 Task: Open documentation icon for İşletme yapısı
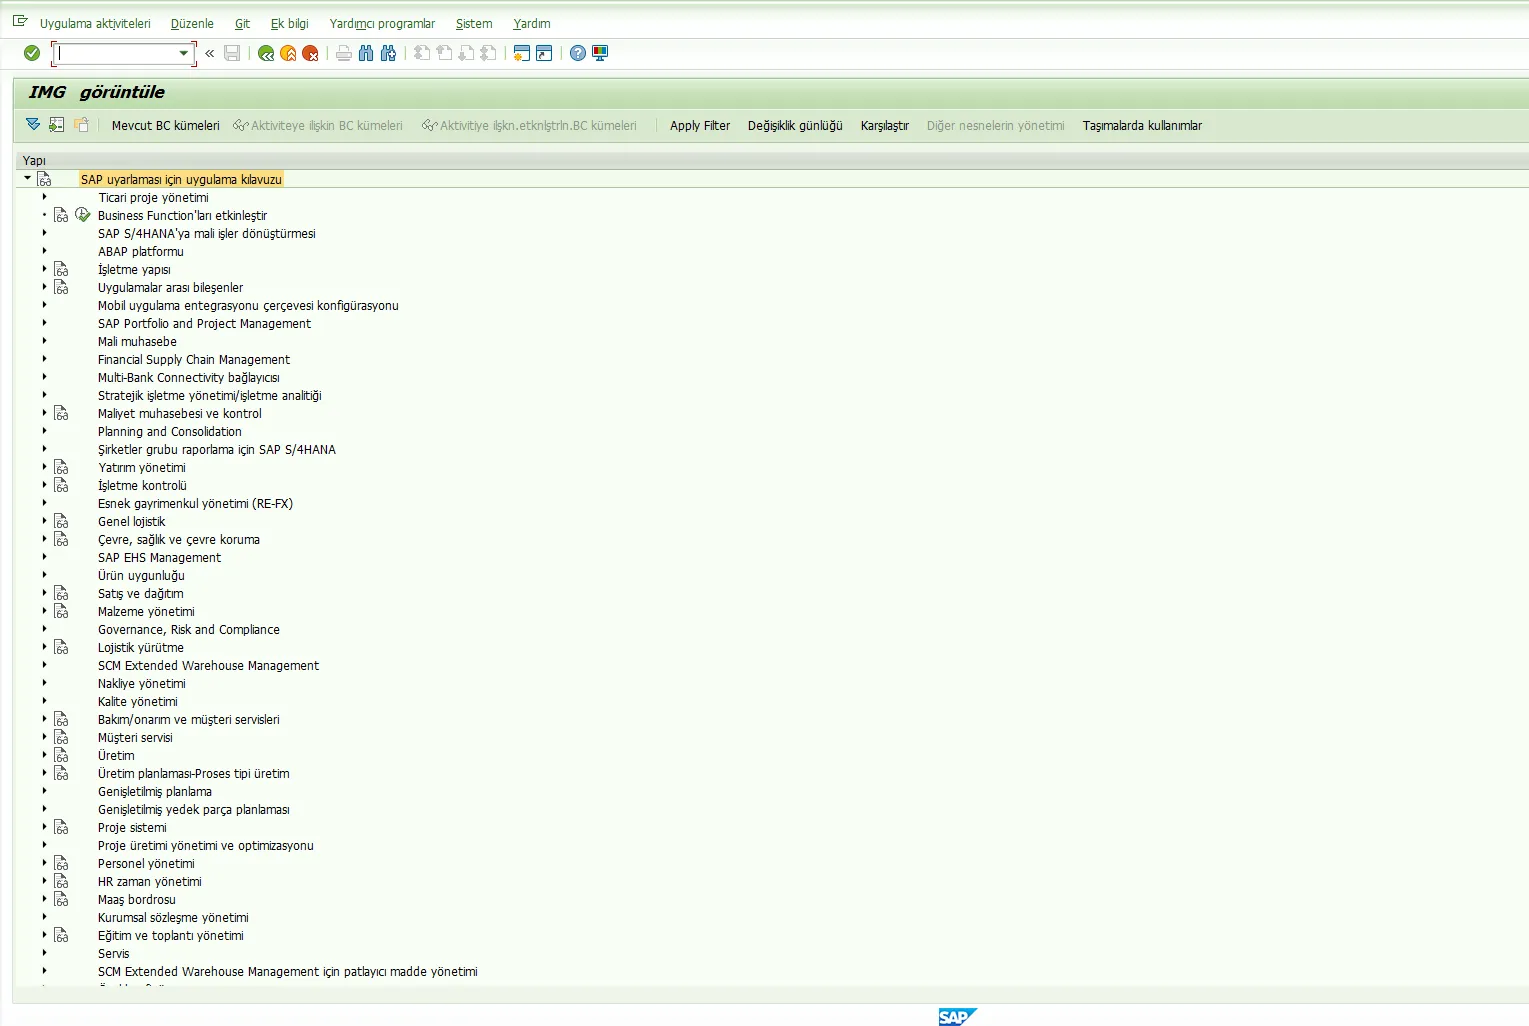[x=61, y=269]
